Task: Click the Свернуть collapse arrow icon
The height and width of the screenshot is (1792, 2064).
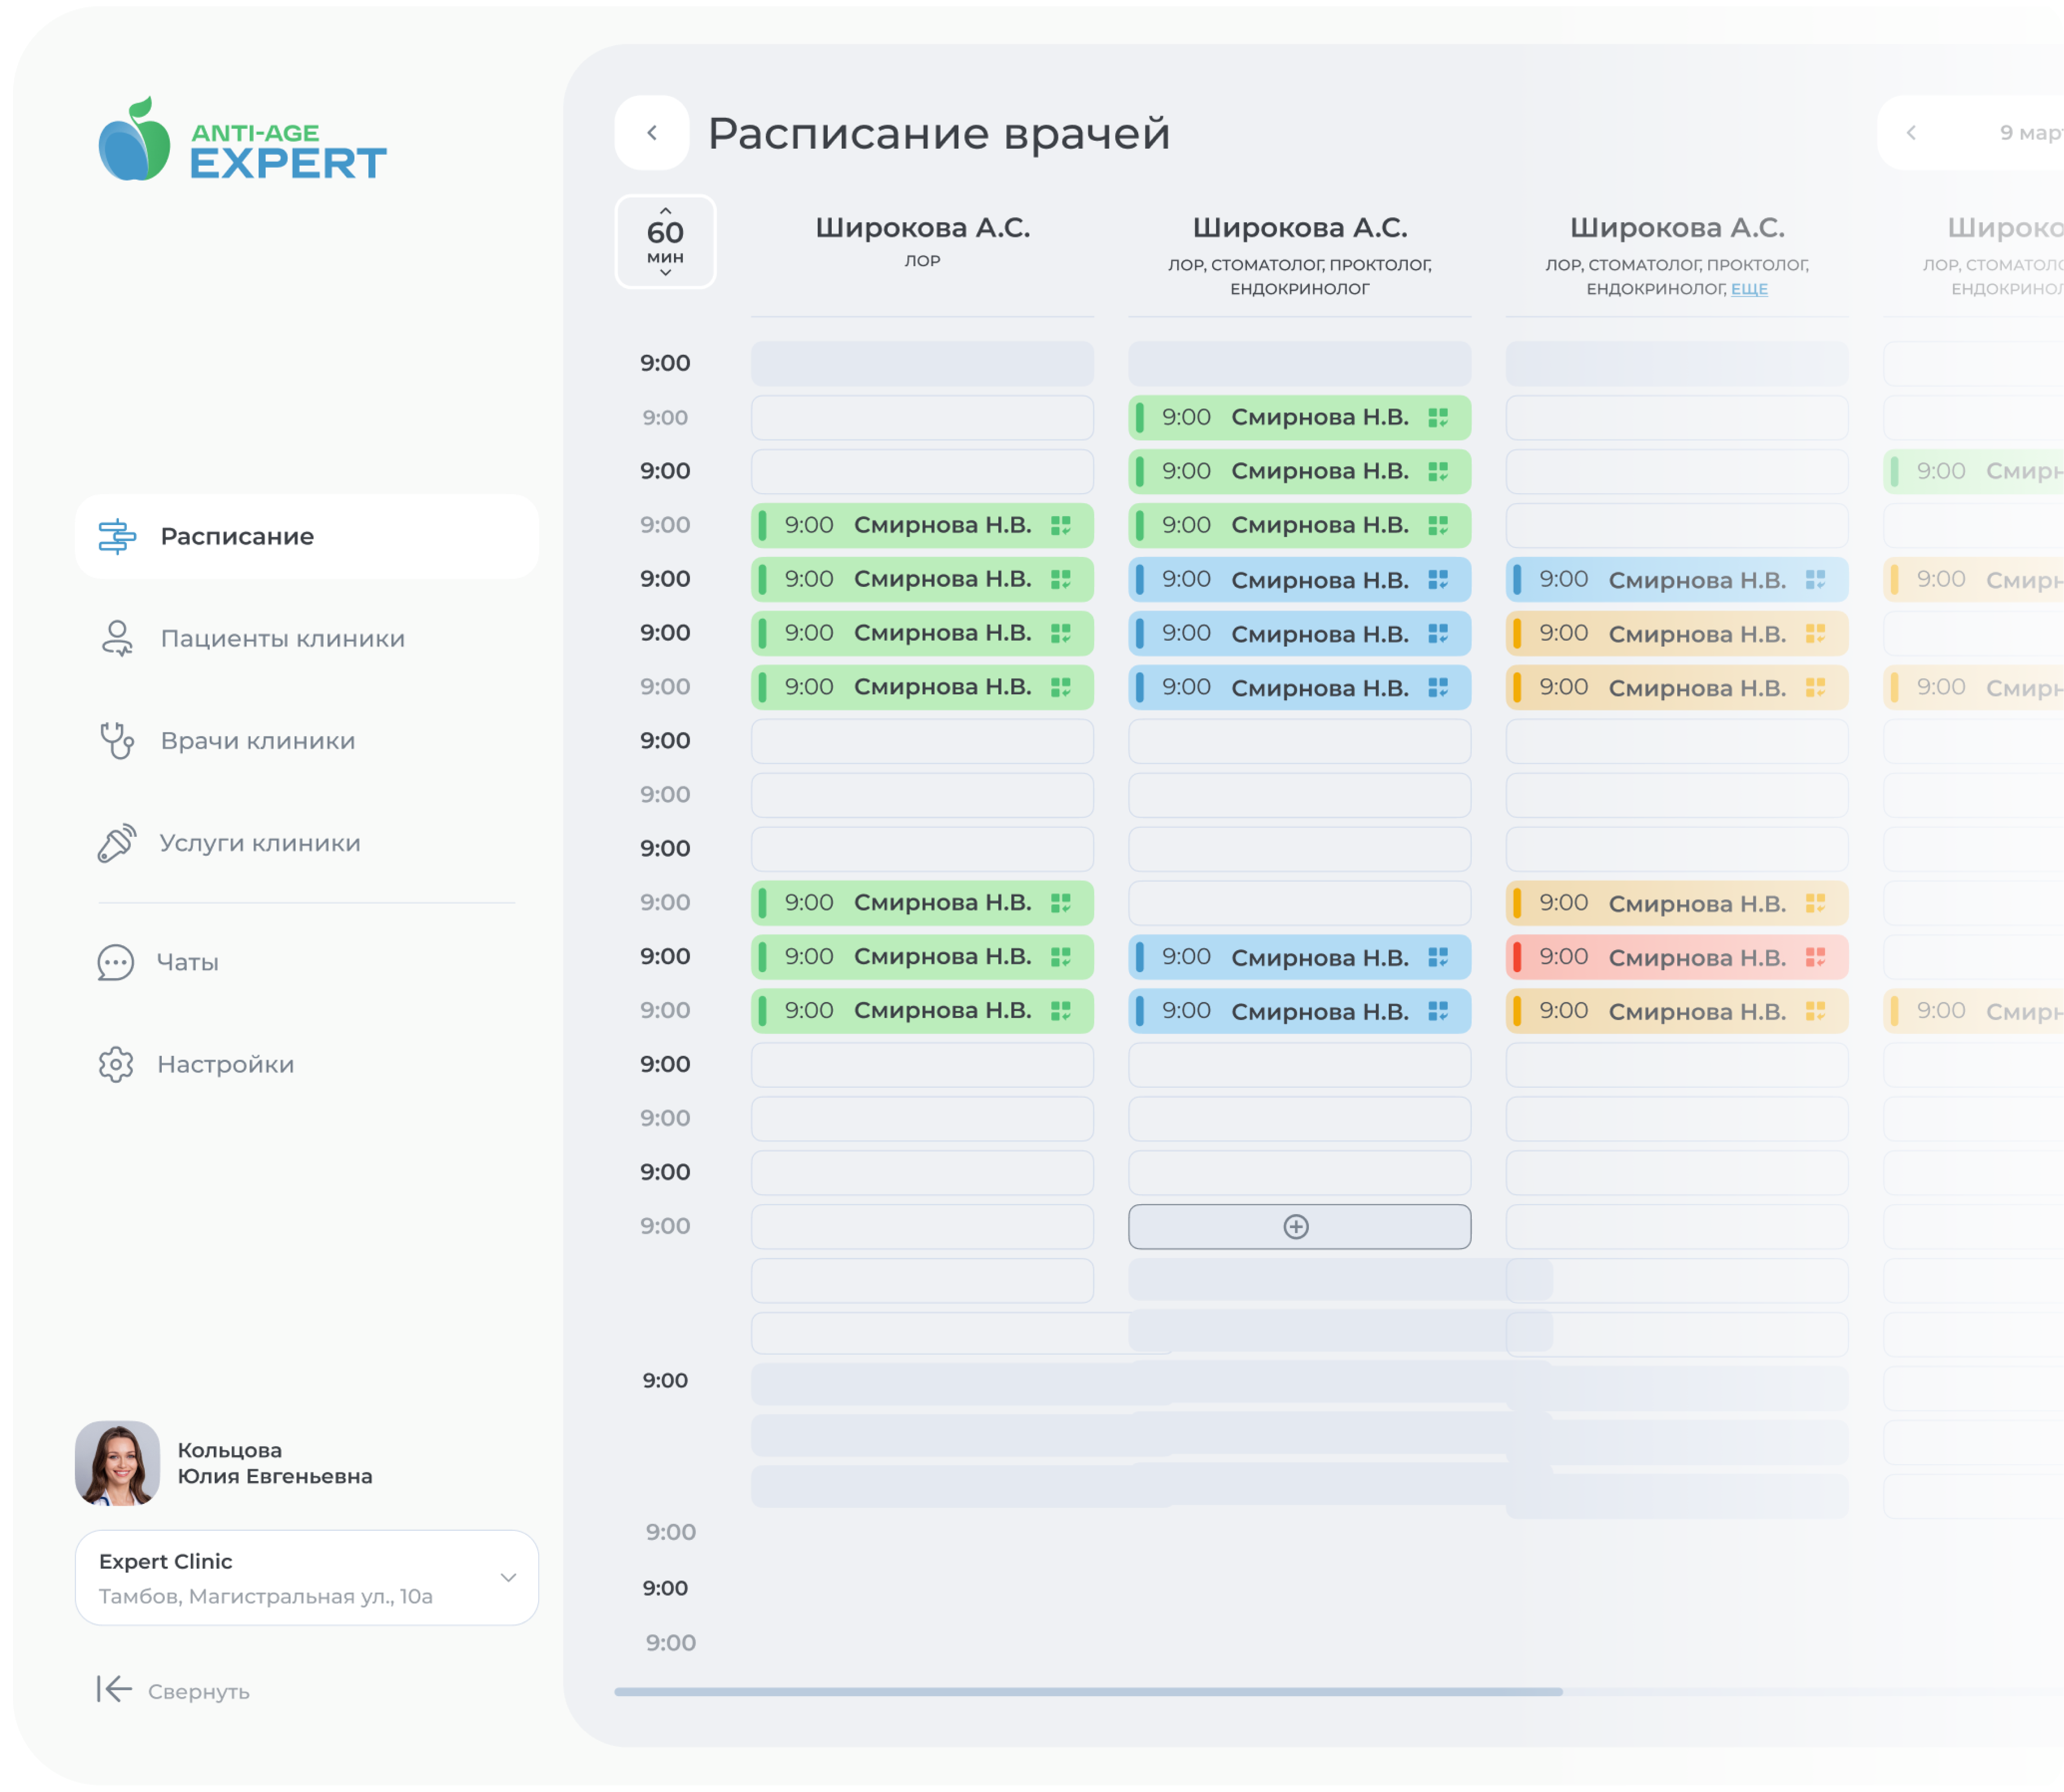Action: point(114,1689)
